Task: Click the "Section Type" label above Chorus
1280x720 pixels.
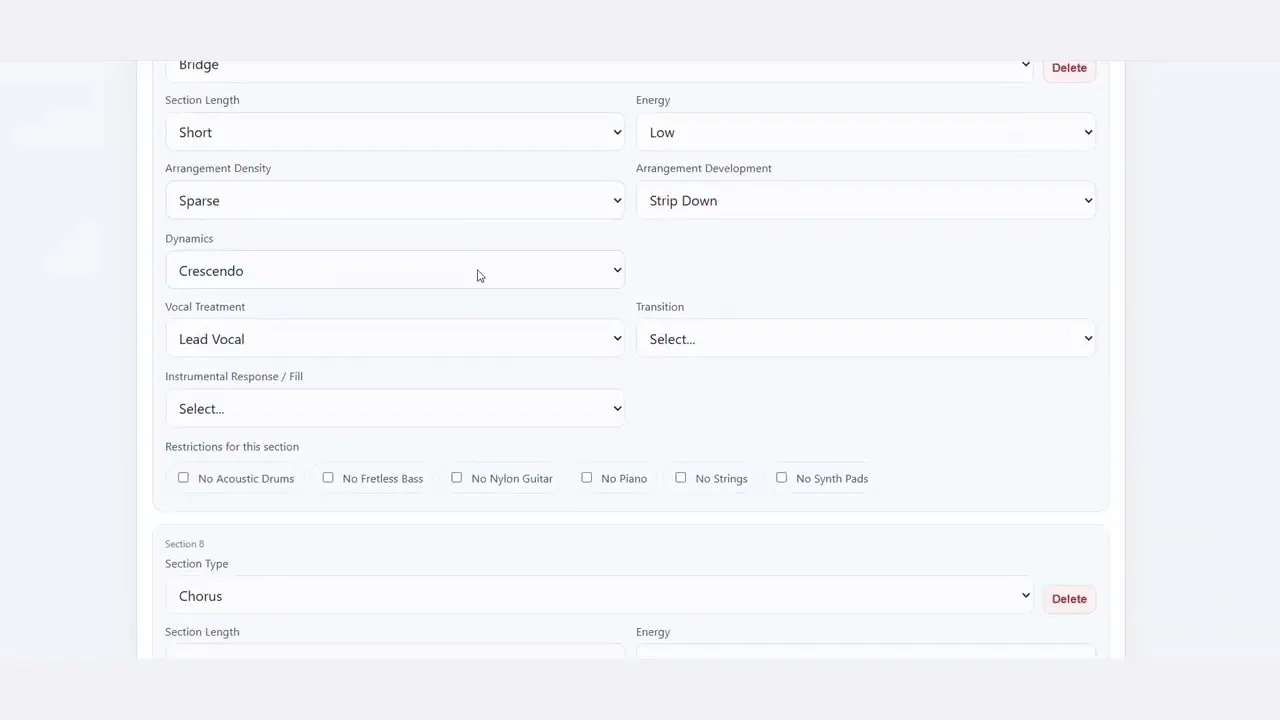Action: 197,564
